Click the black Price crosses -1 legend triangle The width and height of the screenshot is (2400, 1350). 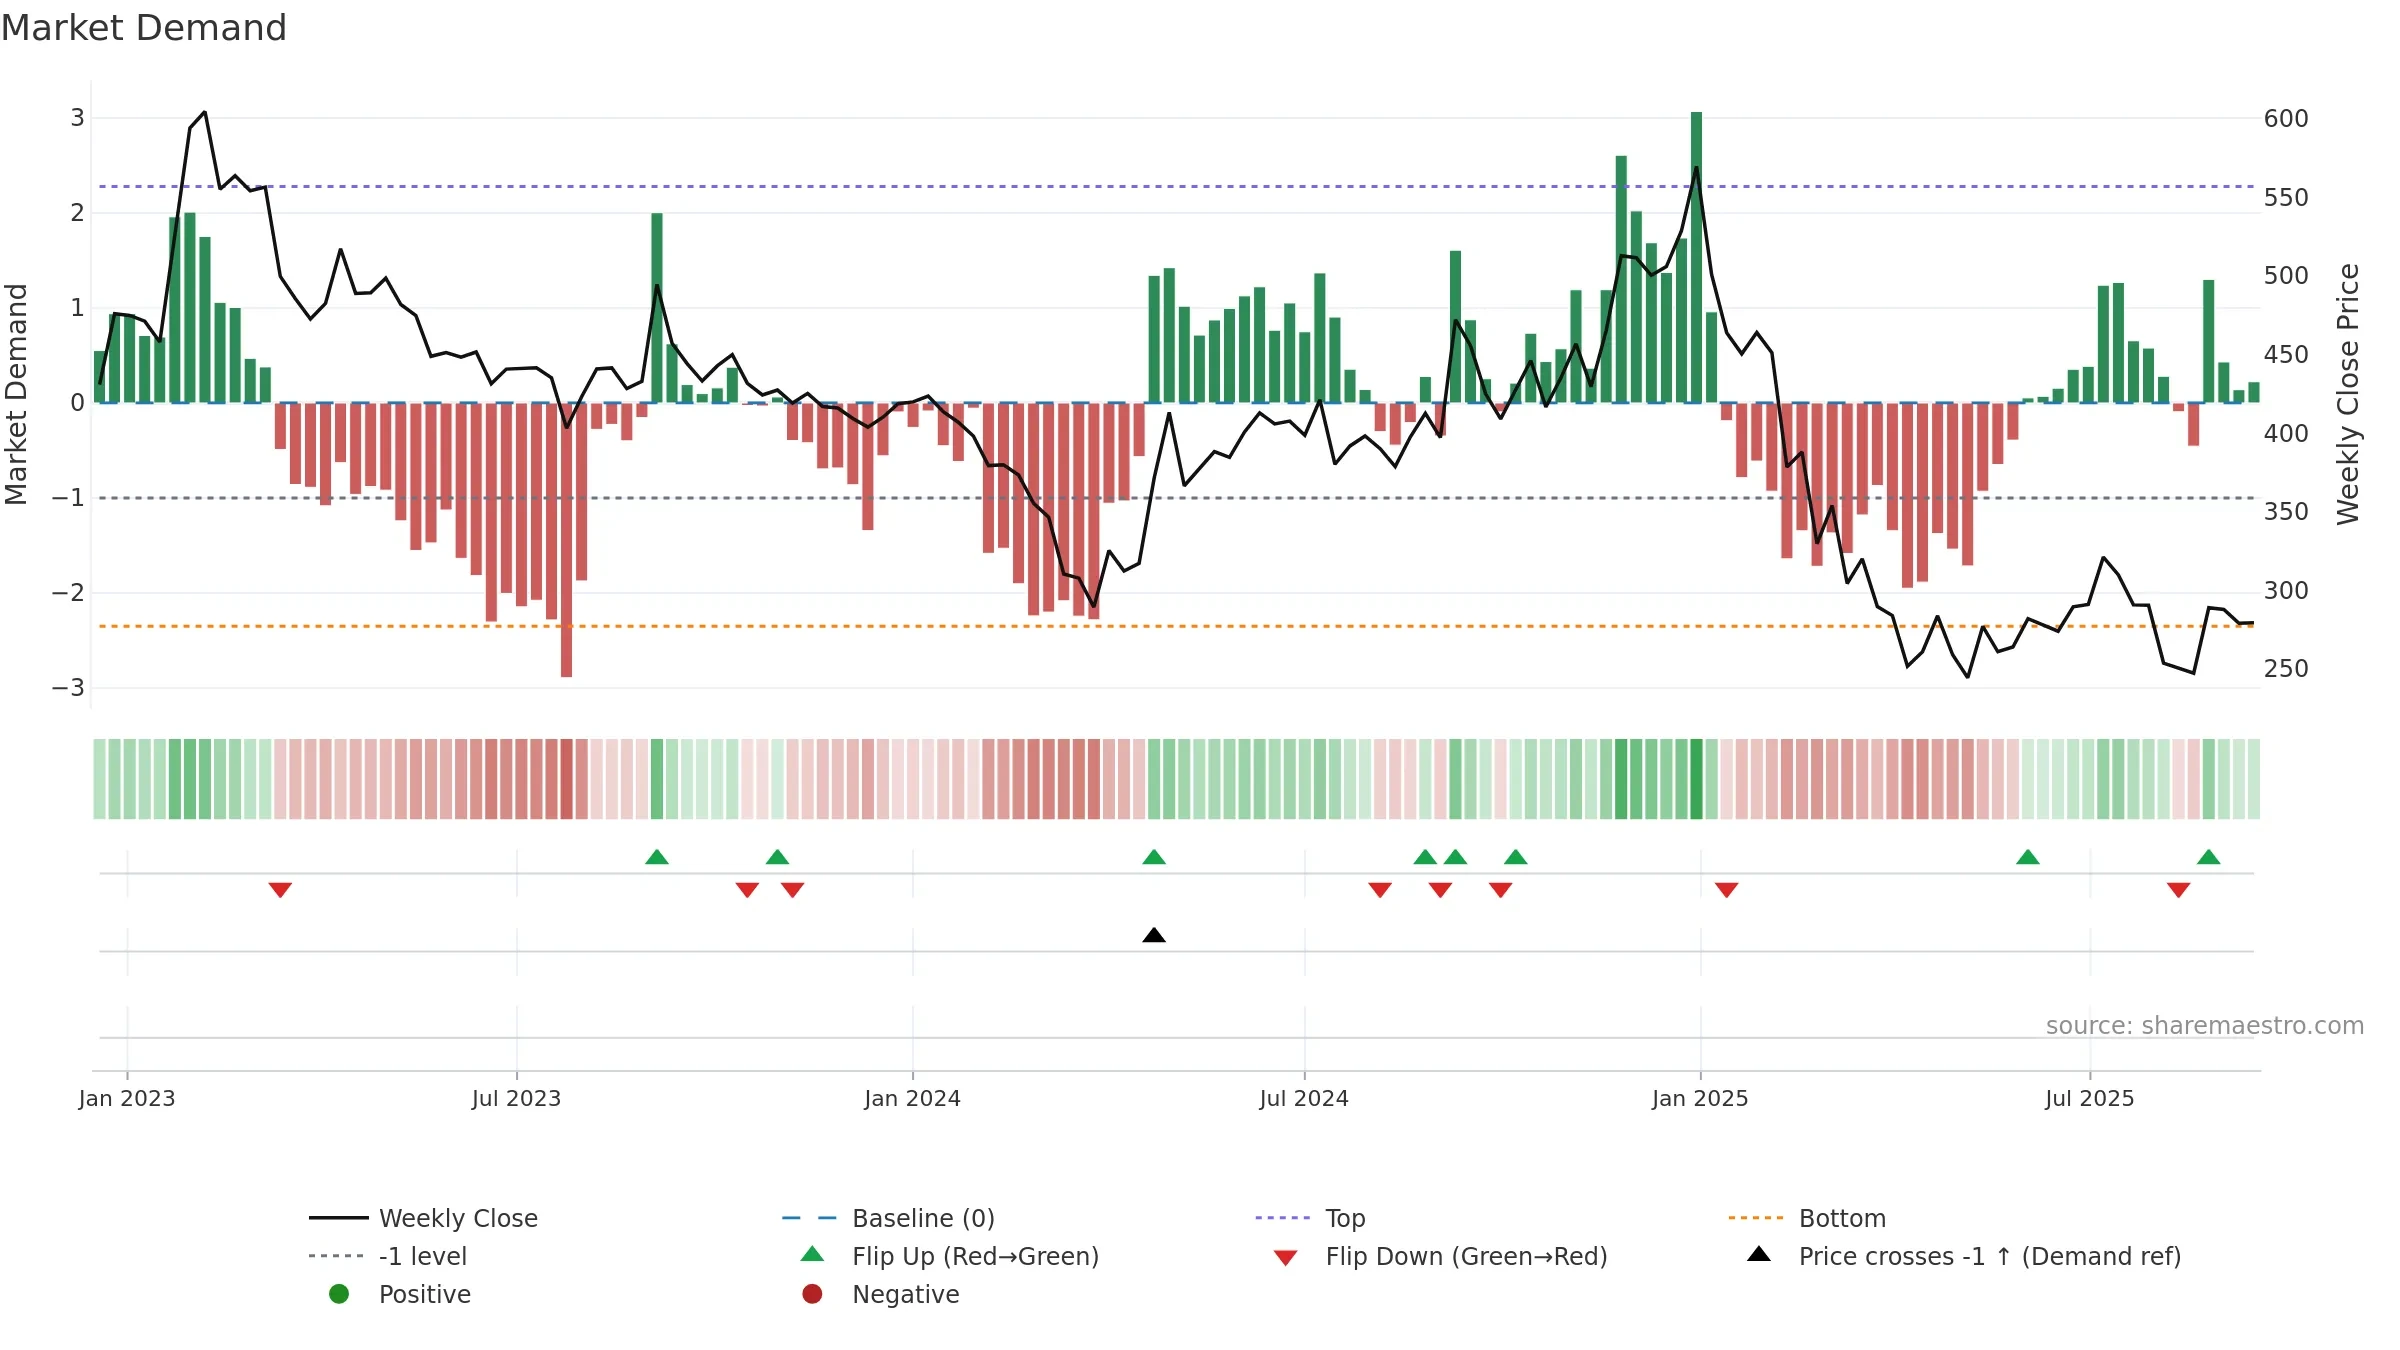pos(1759,1254)
